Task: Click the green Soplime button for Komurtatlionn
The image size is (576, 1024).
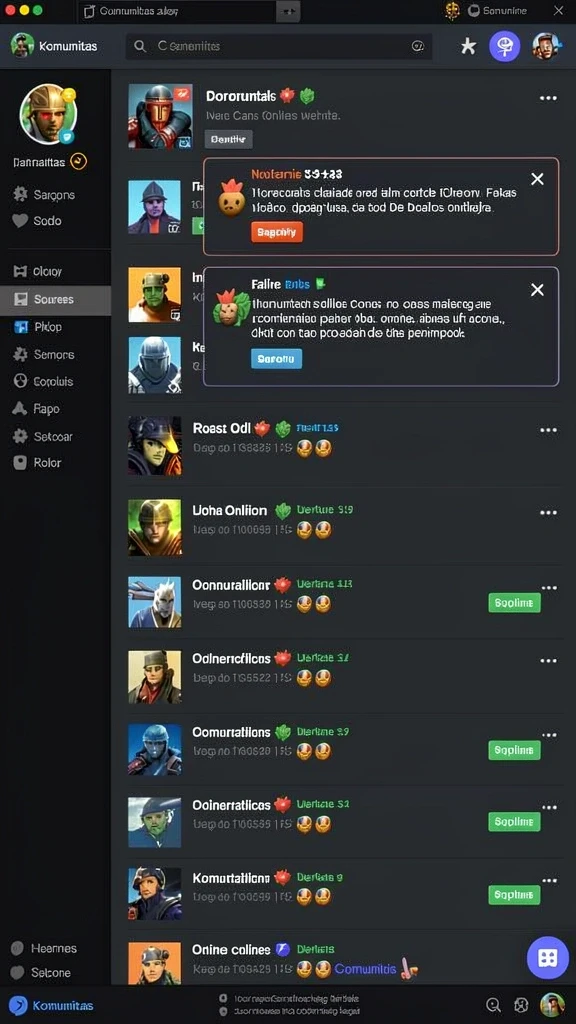Action: click(x=514, y=895)
